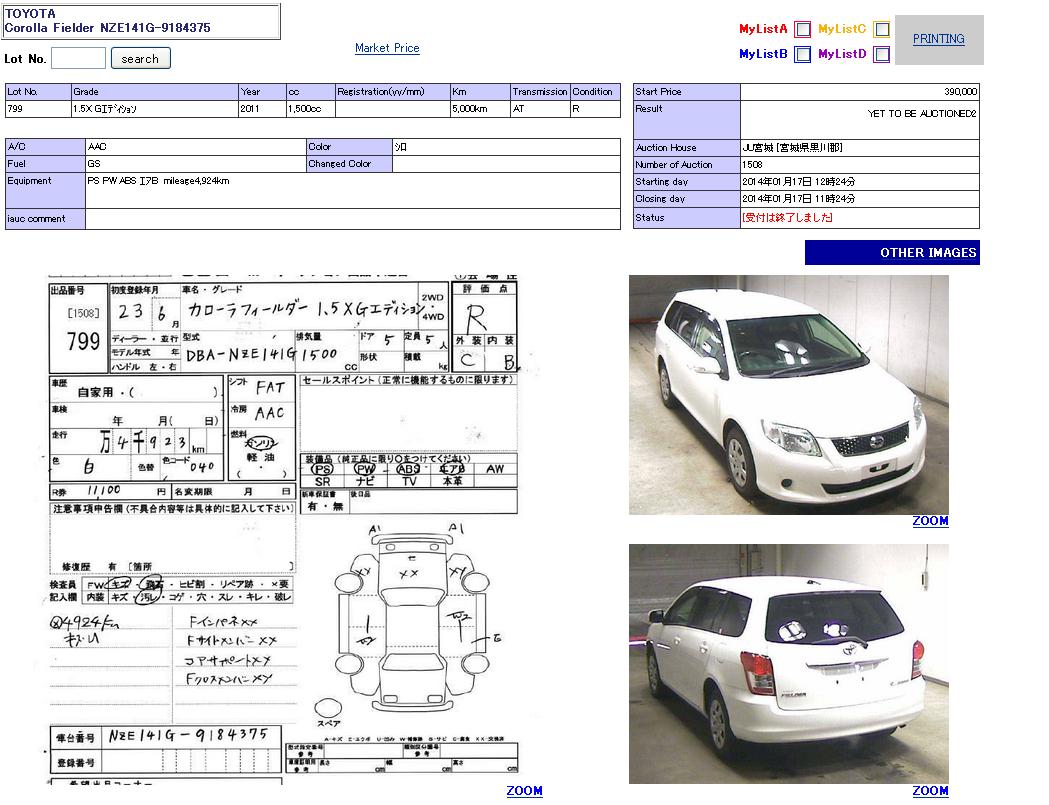Open the Market Price link

[x=387, y=48]
